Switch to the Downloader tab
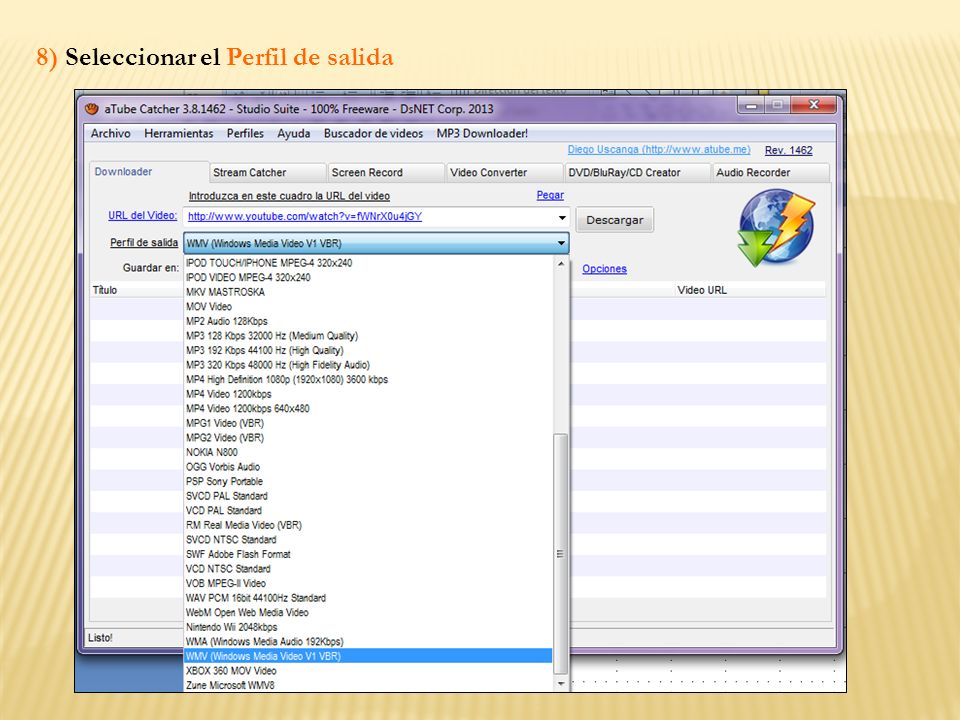The image size is (960, 720). [148, 171]
